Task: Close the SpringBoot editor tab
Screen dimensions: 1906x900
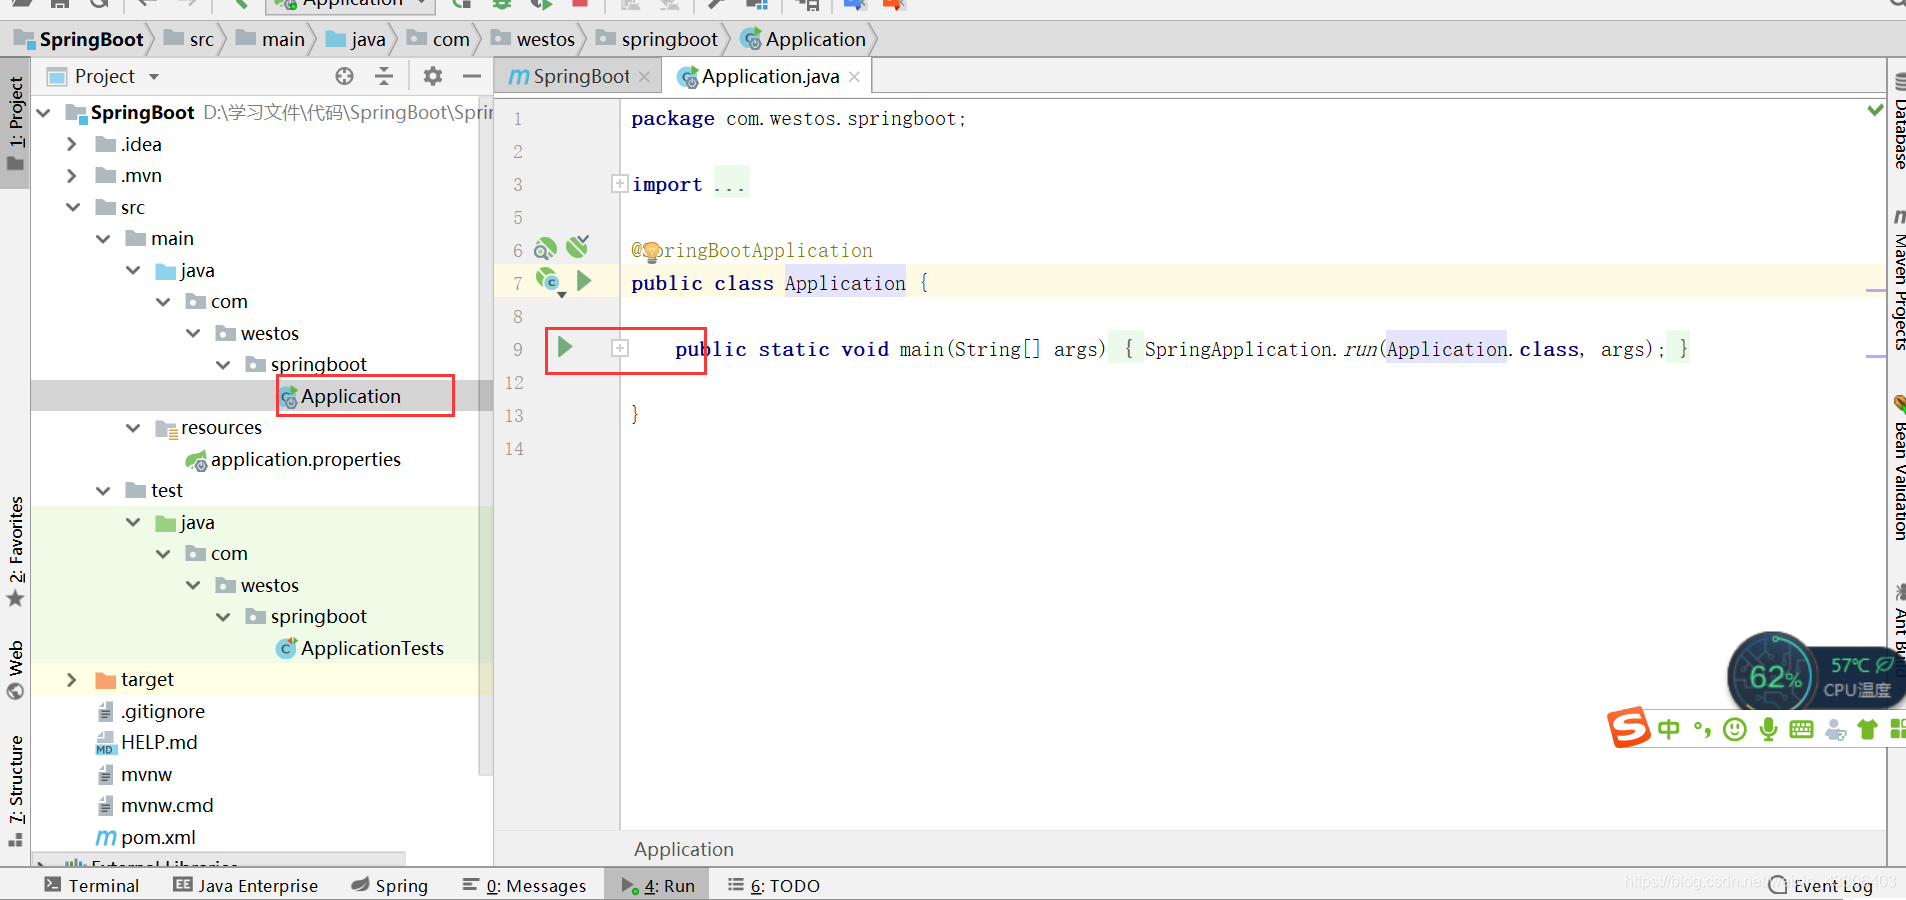Action: pos(644,77)
